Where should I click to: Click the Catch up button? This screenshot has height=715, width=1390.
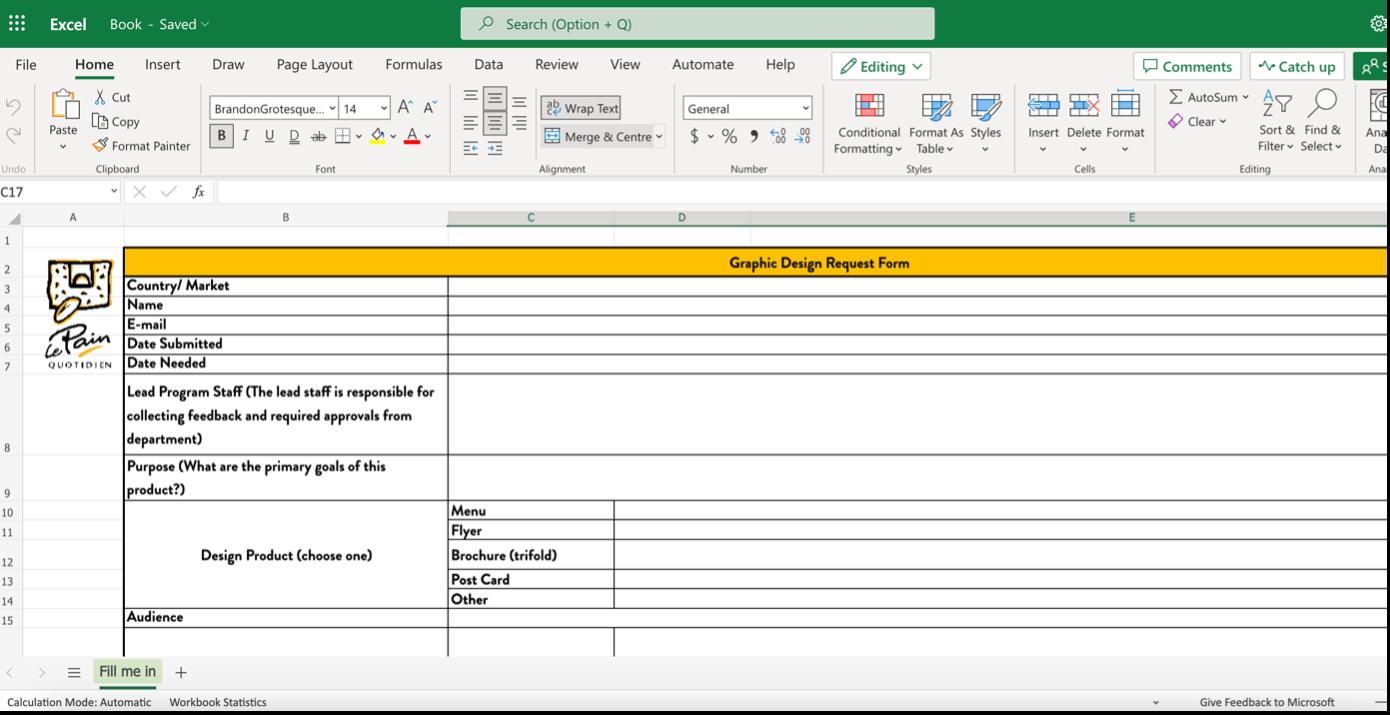pyautogui.click(x=1297, y=66)
